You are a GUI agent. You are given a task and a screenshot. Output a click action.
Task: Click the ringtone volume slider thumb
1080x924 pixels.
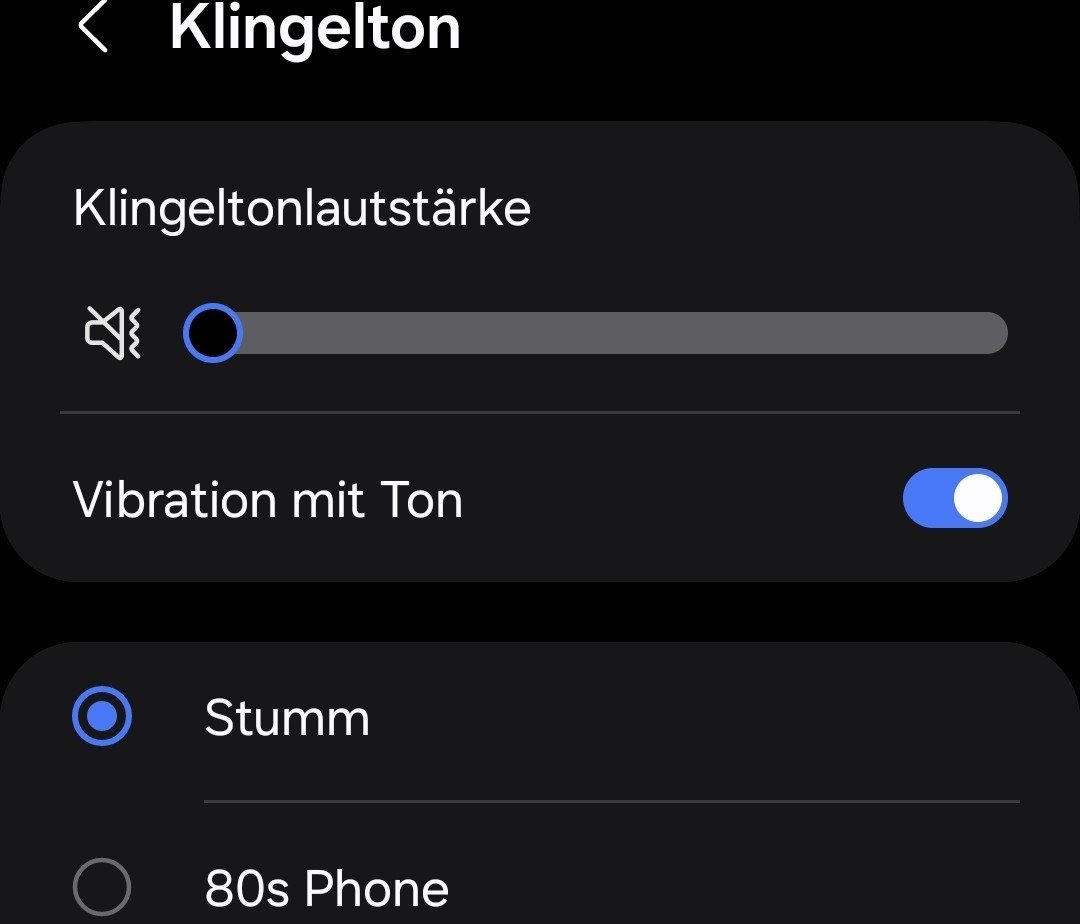point(213,333)
